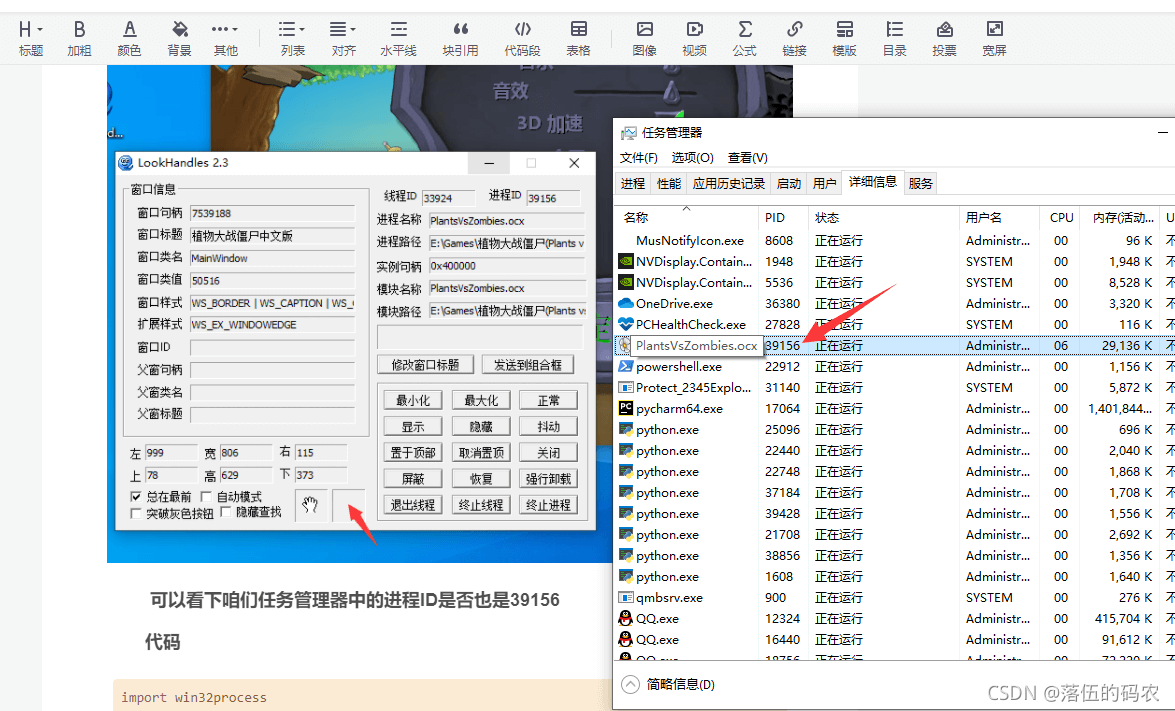This screenshot has height=711, width=1175.
Task: Add a hyperlink using 链接 icon
Action: (x=794, y=38)
